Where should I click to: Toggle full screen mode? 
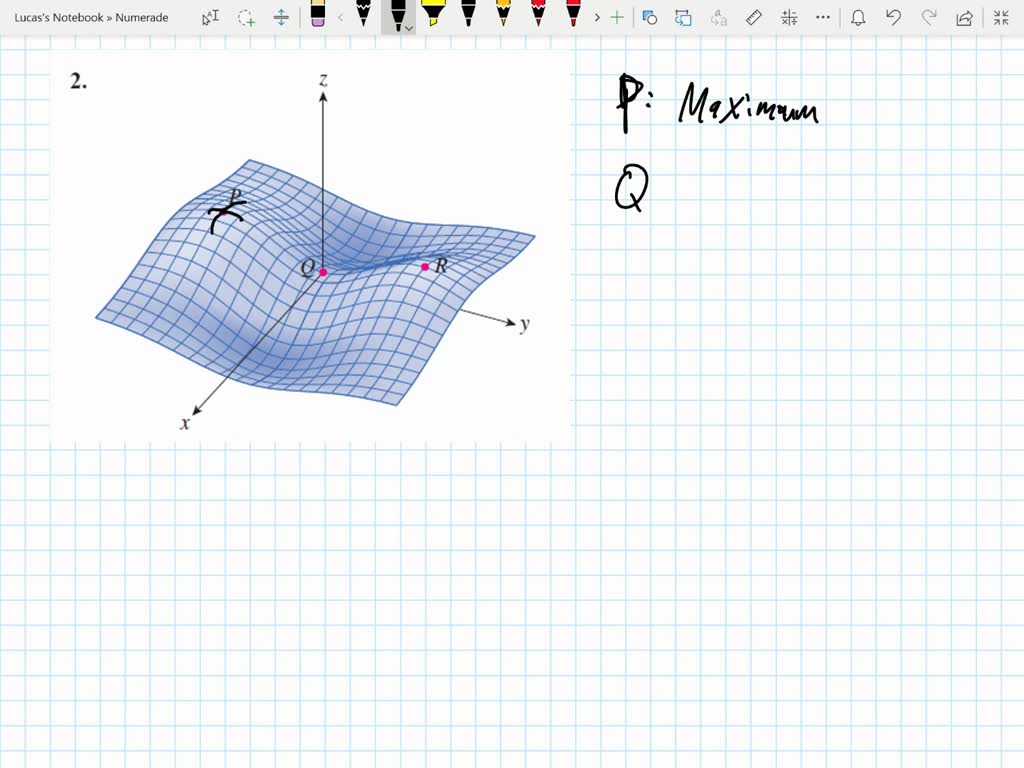tap(1002, 17)
